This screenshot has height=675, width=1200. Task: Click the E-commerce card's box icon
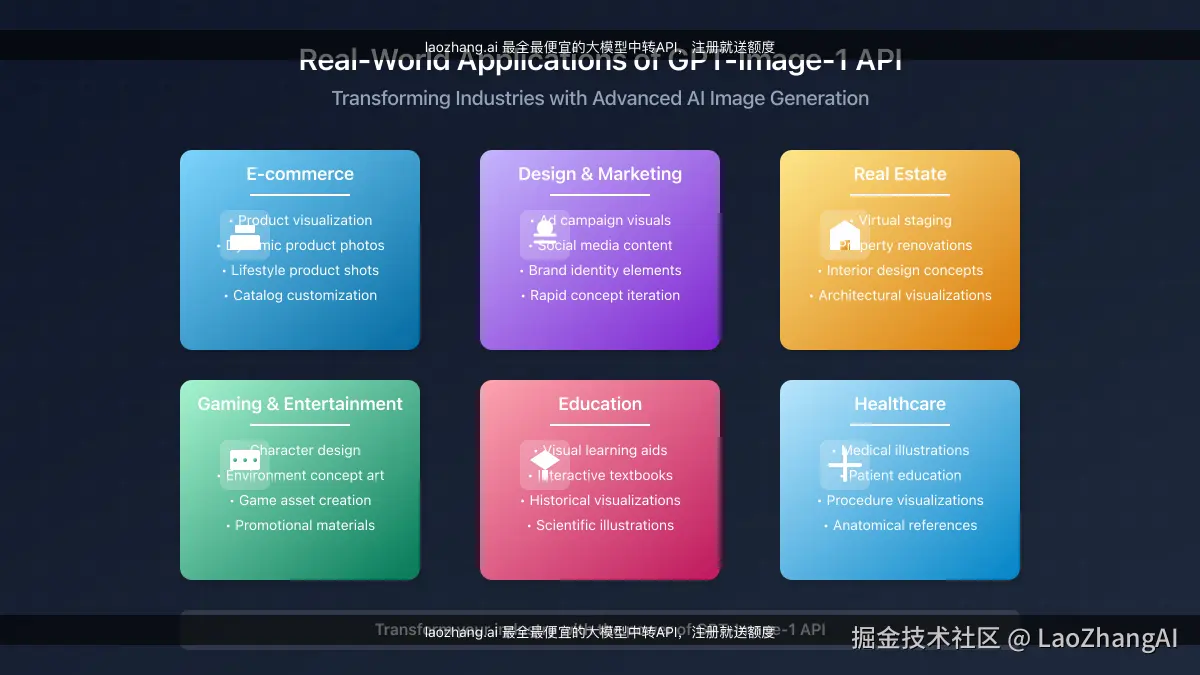pyautogui.click(x=245, y=235)
